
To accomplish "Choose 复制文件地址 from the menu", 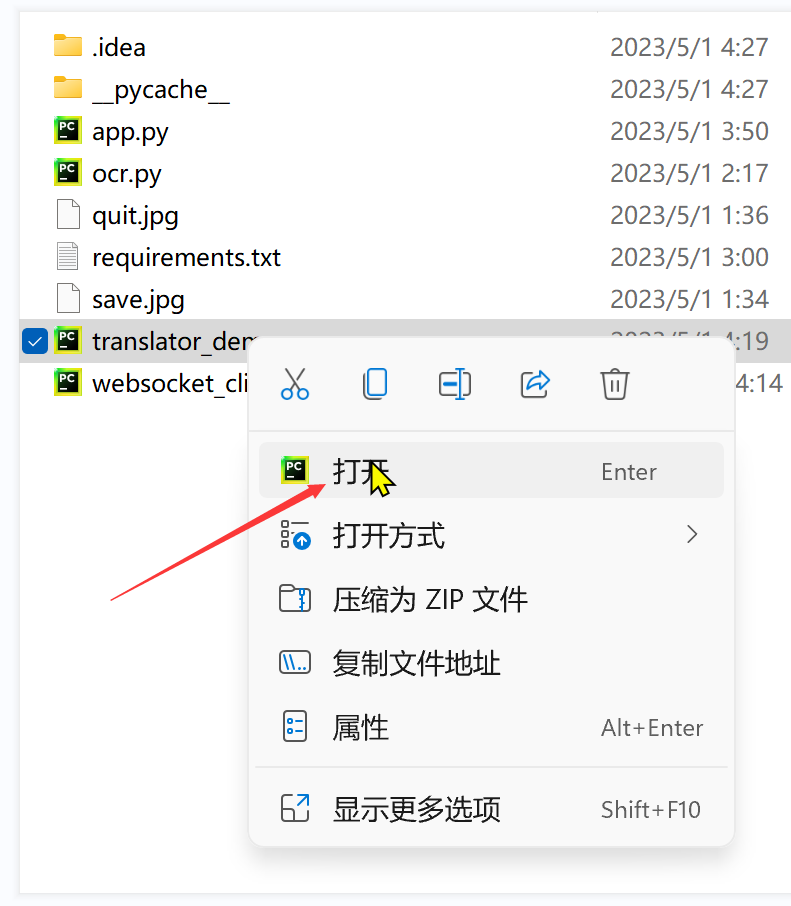I will [491, 663].
